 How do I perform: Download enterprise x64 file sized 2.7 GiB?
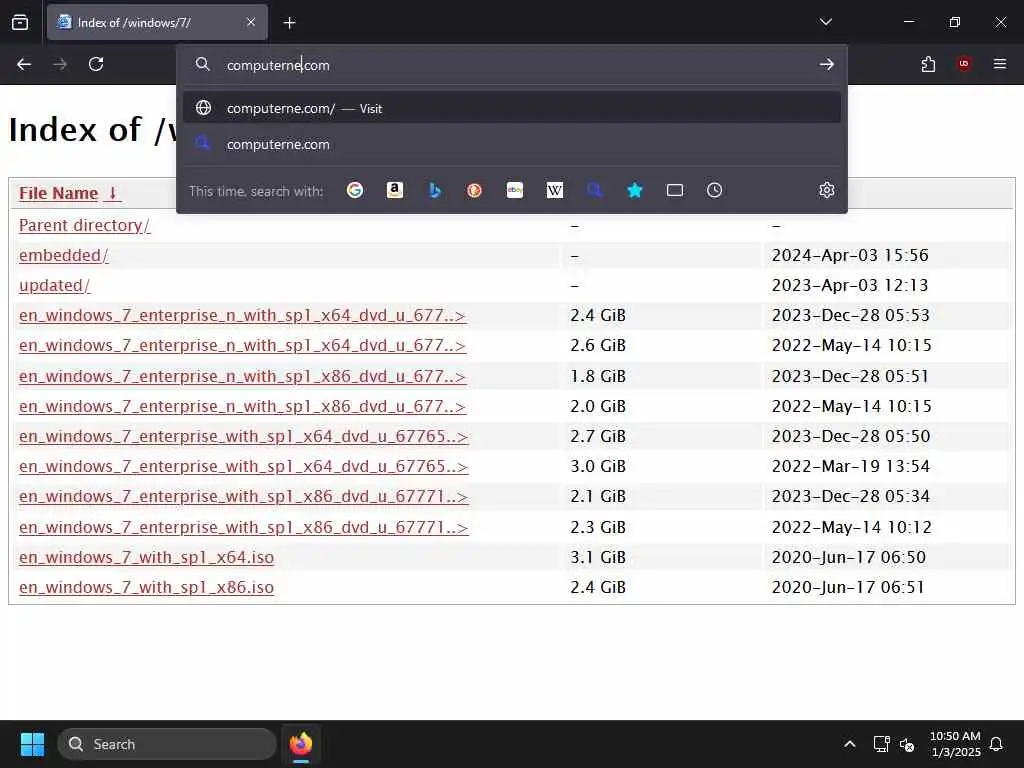pyautogui.click(x=244, y=436)
